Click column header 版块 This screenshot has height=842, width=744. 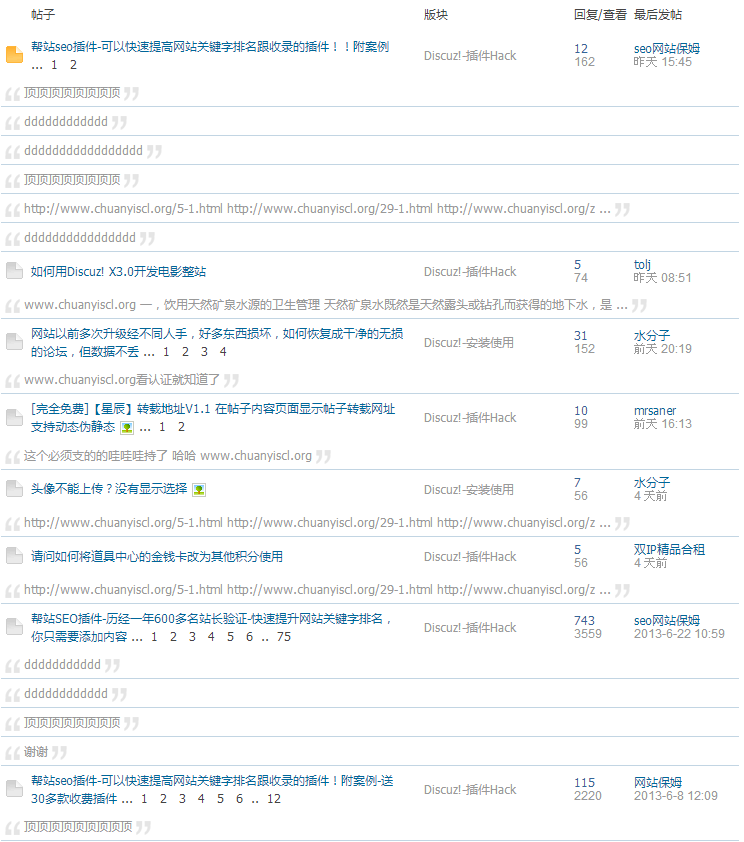click(x=436, y=14)
